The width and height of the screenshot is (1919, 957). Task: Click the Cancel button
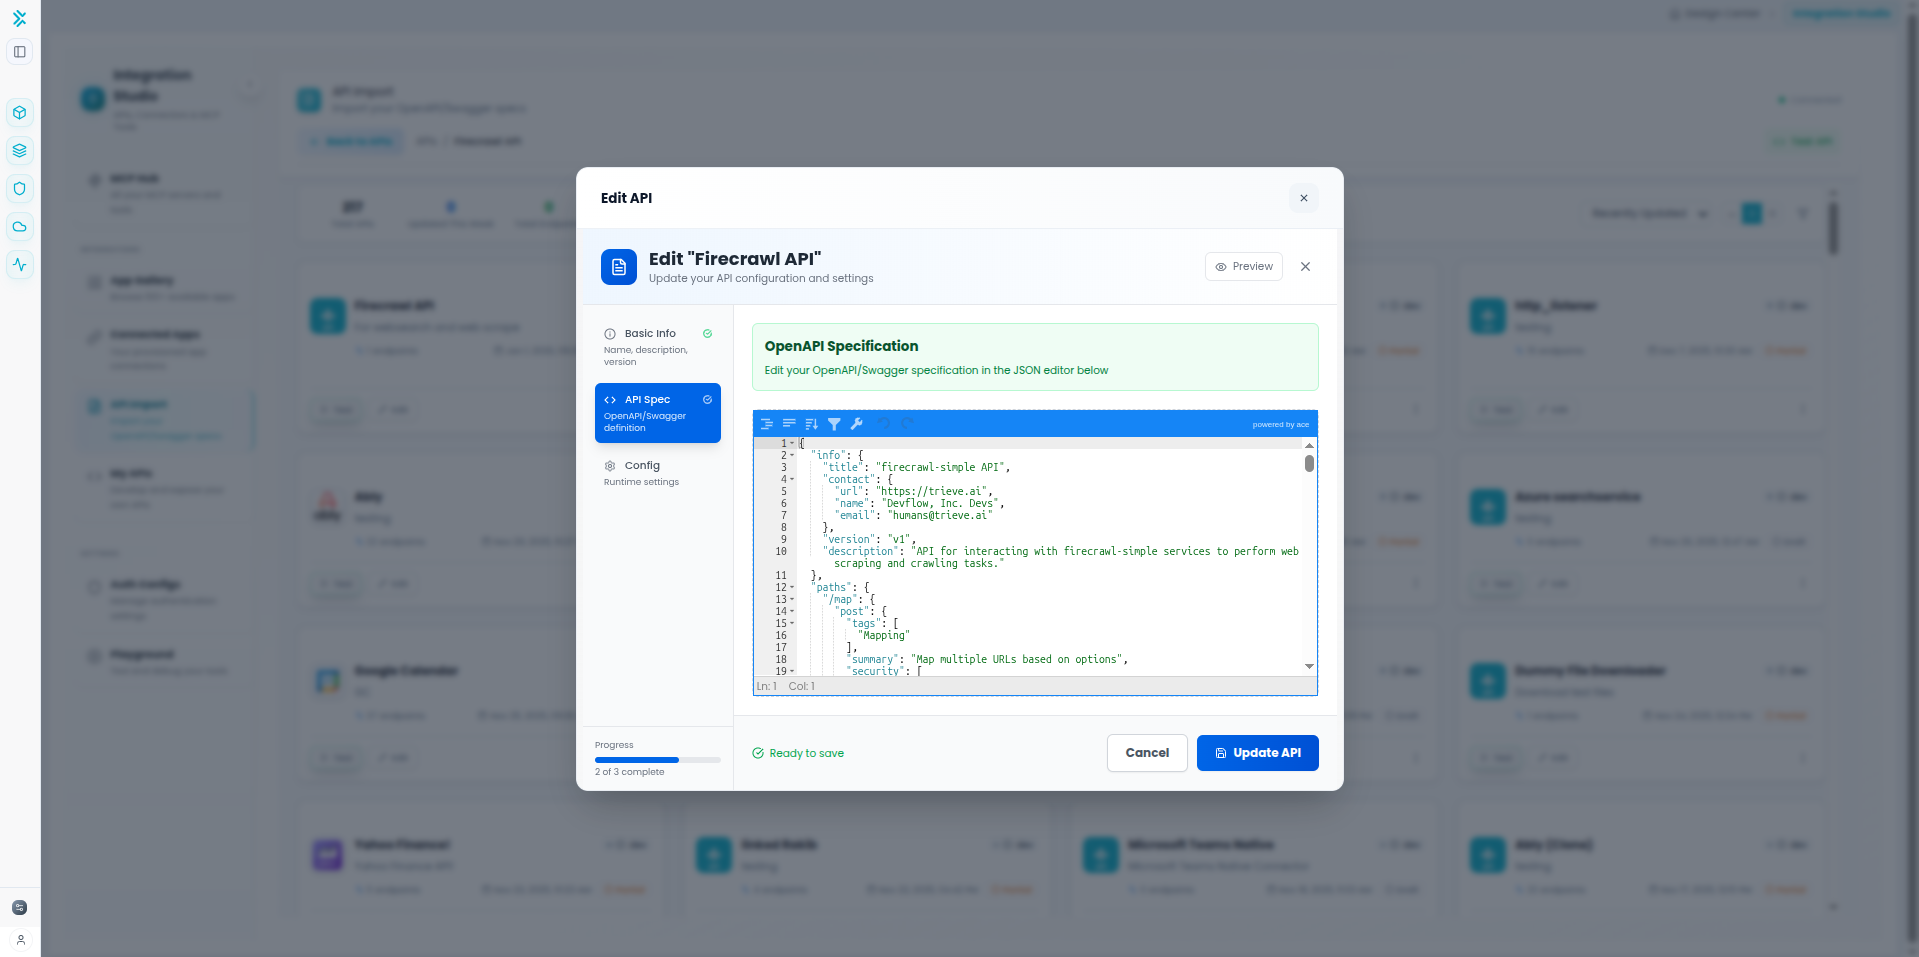tap(1147, 753)
